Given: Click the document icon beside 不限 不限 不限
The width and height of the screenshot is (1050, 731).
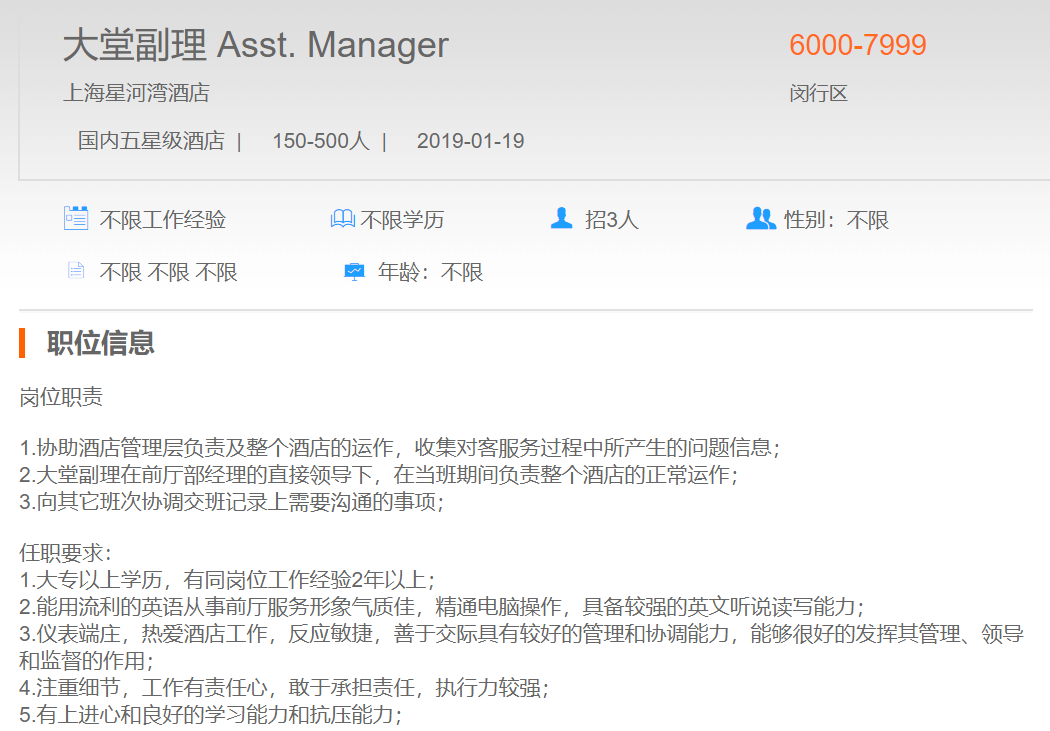Looking at the screenshot, I should point(75,271).
